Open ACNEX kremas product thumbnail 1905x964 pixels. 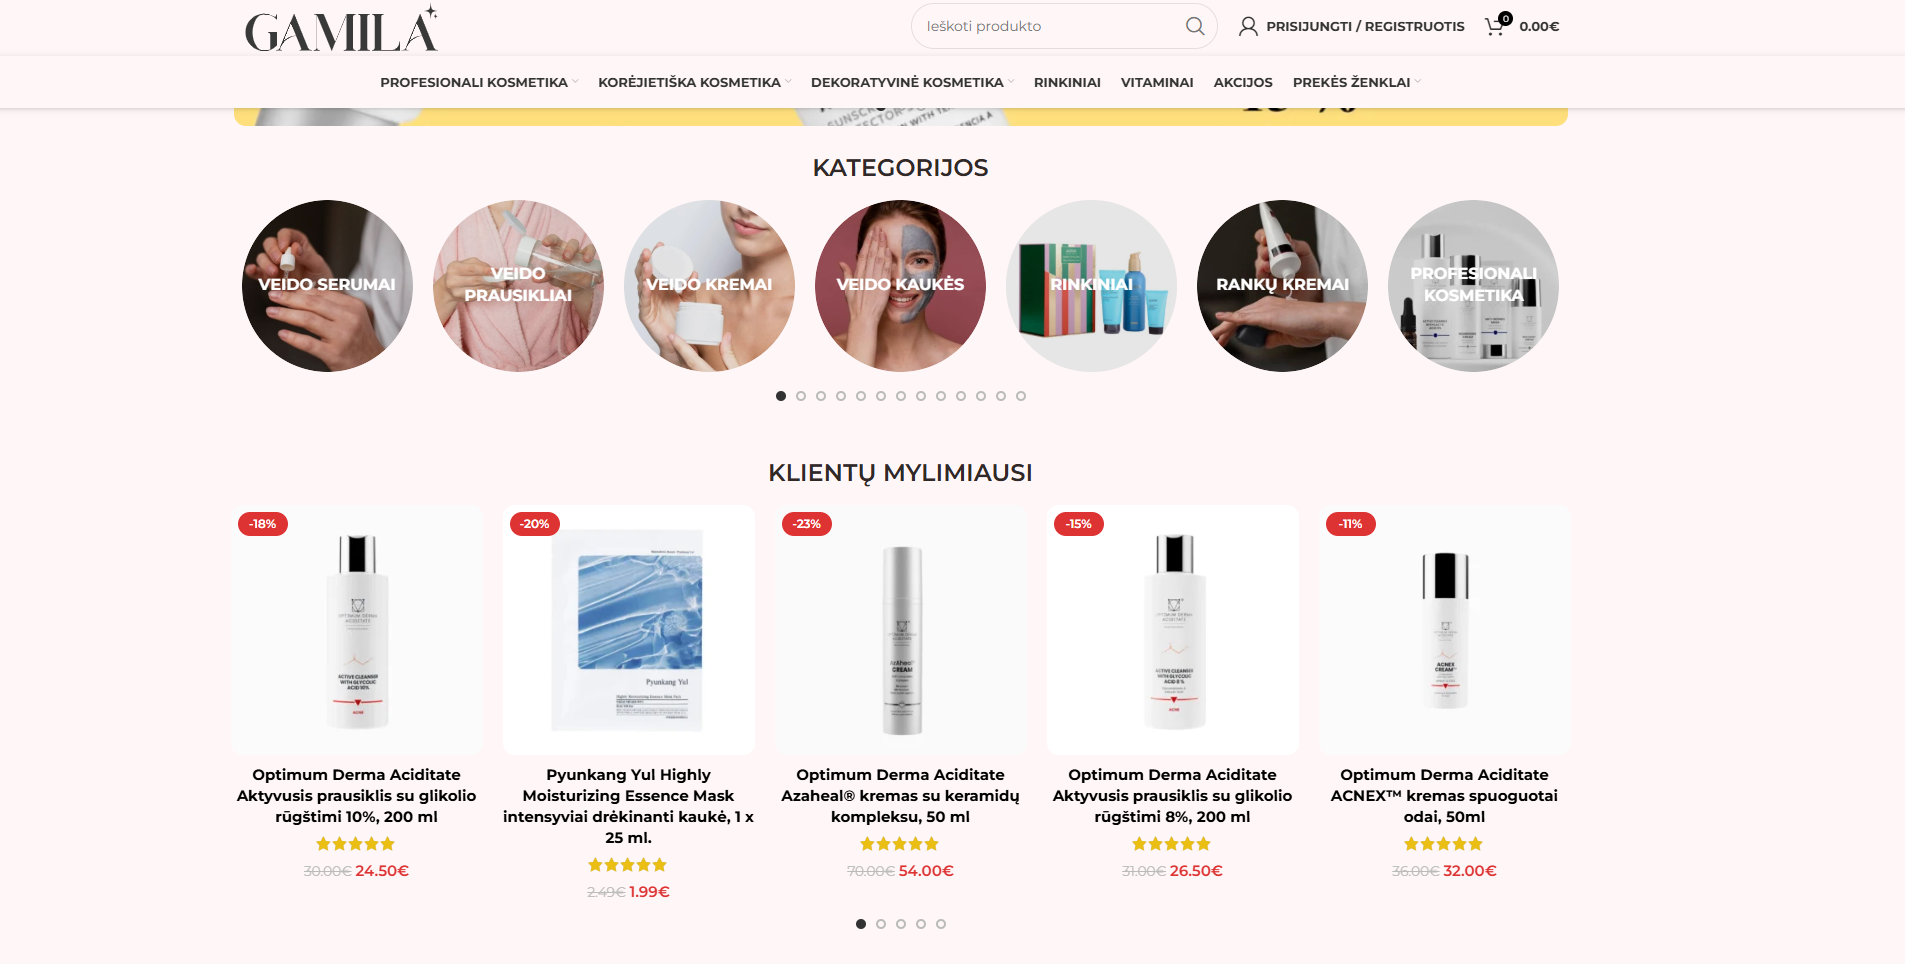click(1444, 629)
